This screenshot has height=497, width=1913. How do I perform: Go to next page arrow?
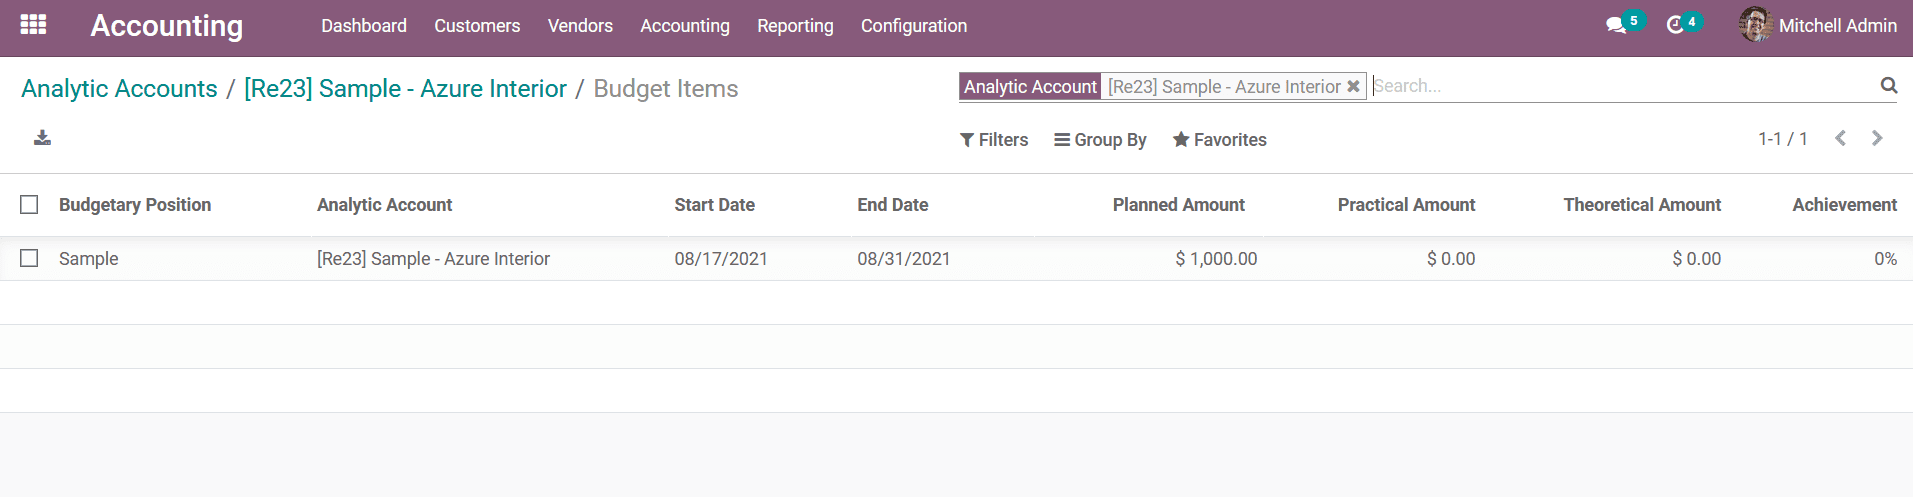[x=1877, y=139]
